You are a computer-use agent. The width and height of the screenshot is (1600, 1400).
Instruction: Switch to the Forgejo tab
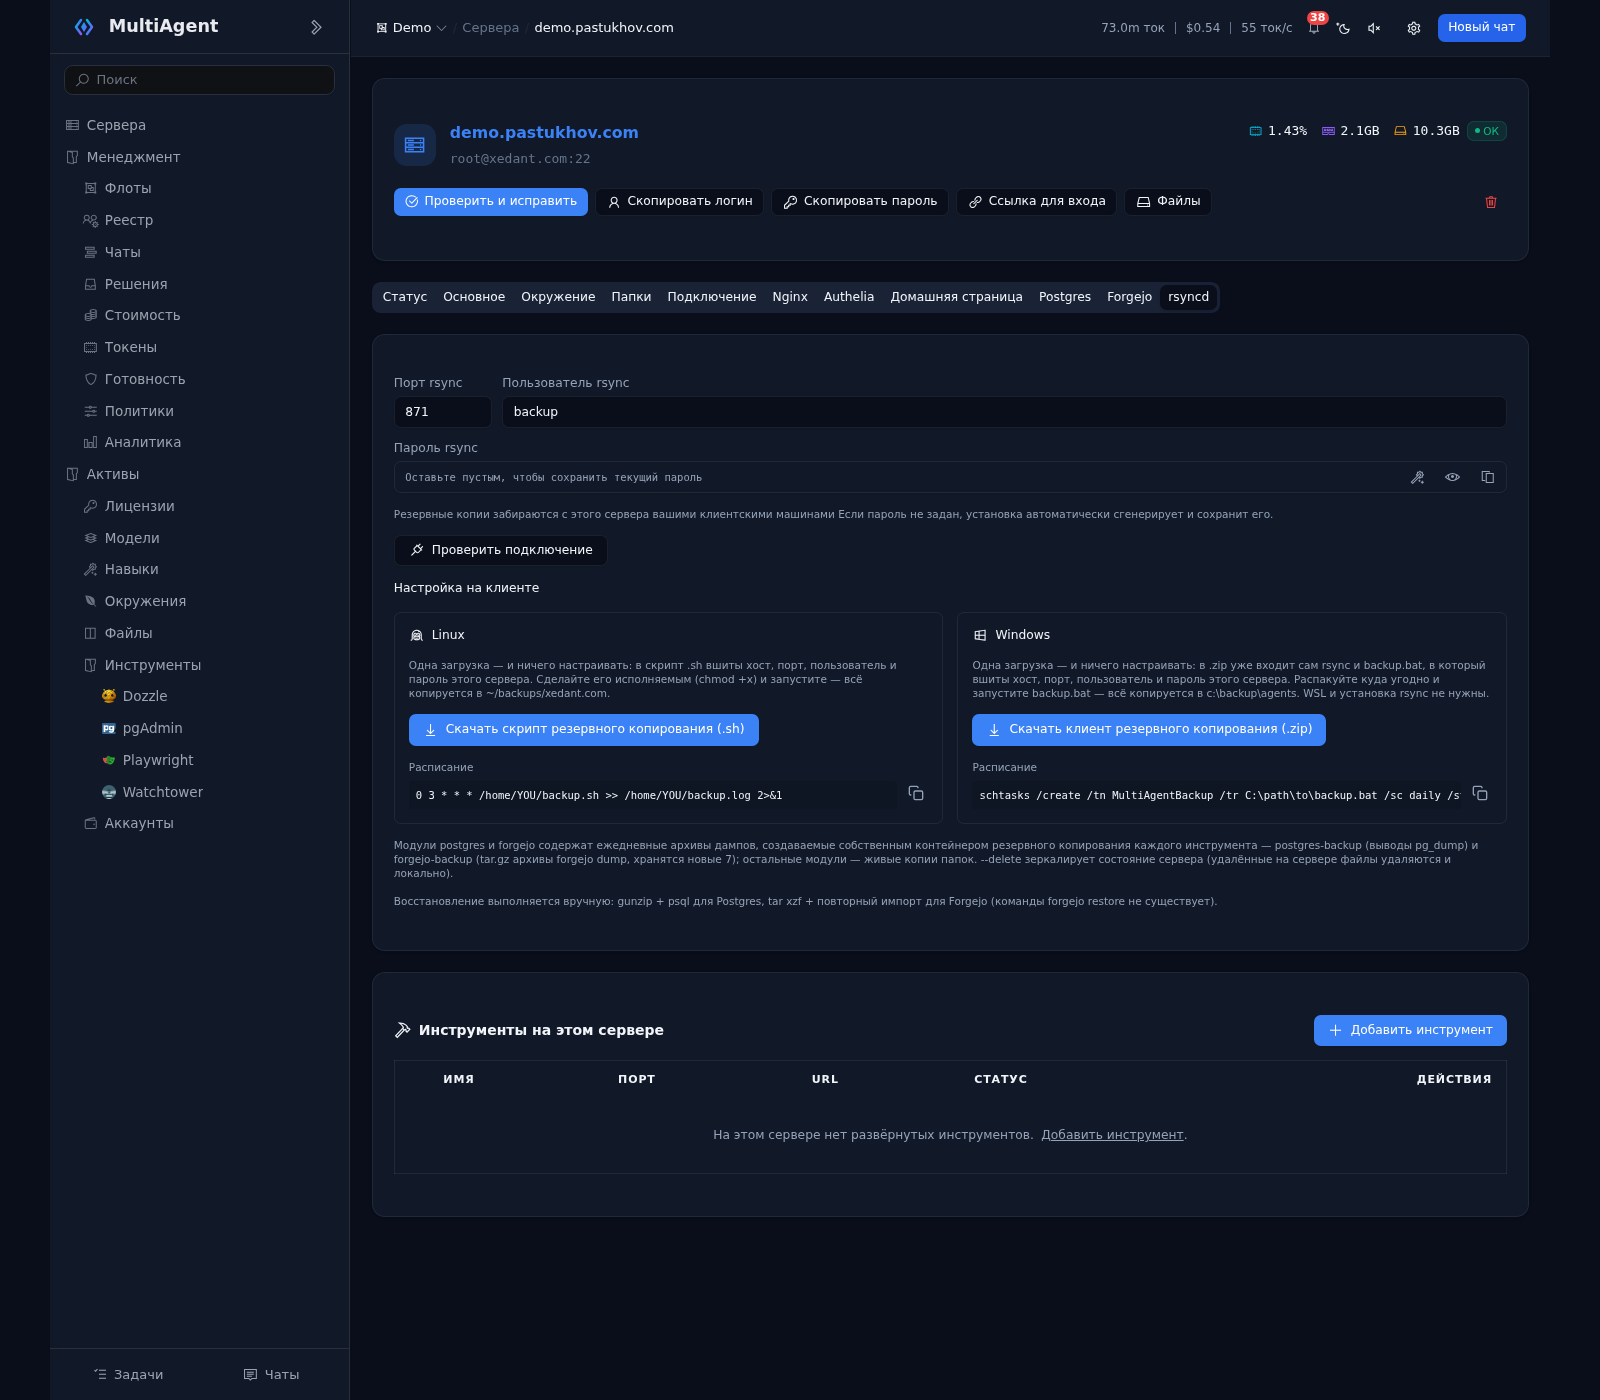1129,297
